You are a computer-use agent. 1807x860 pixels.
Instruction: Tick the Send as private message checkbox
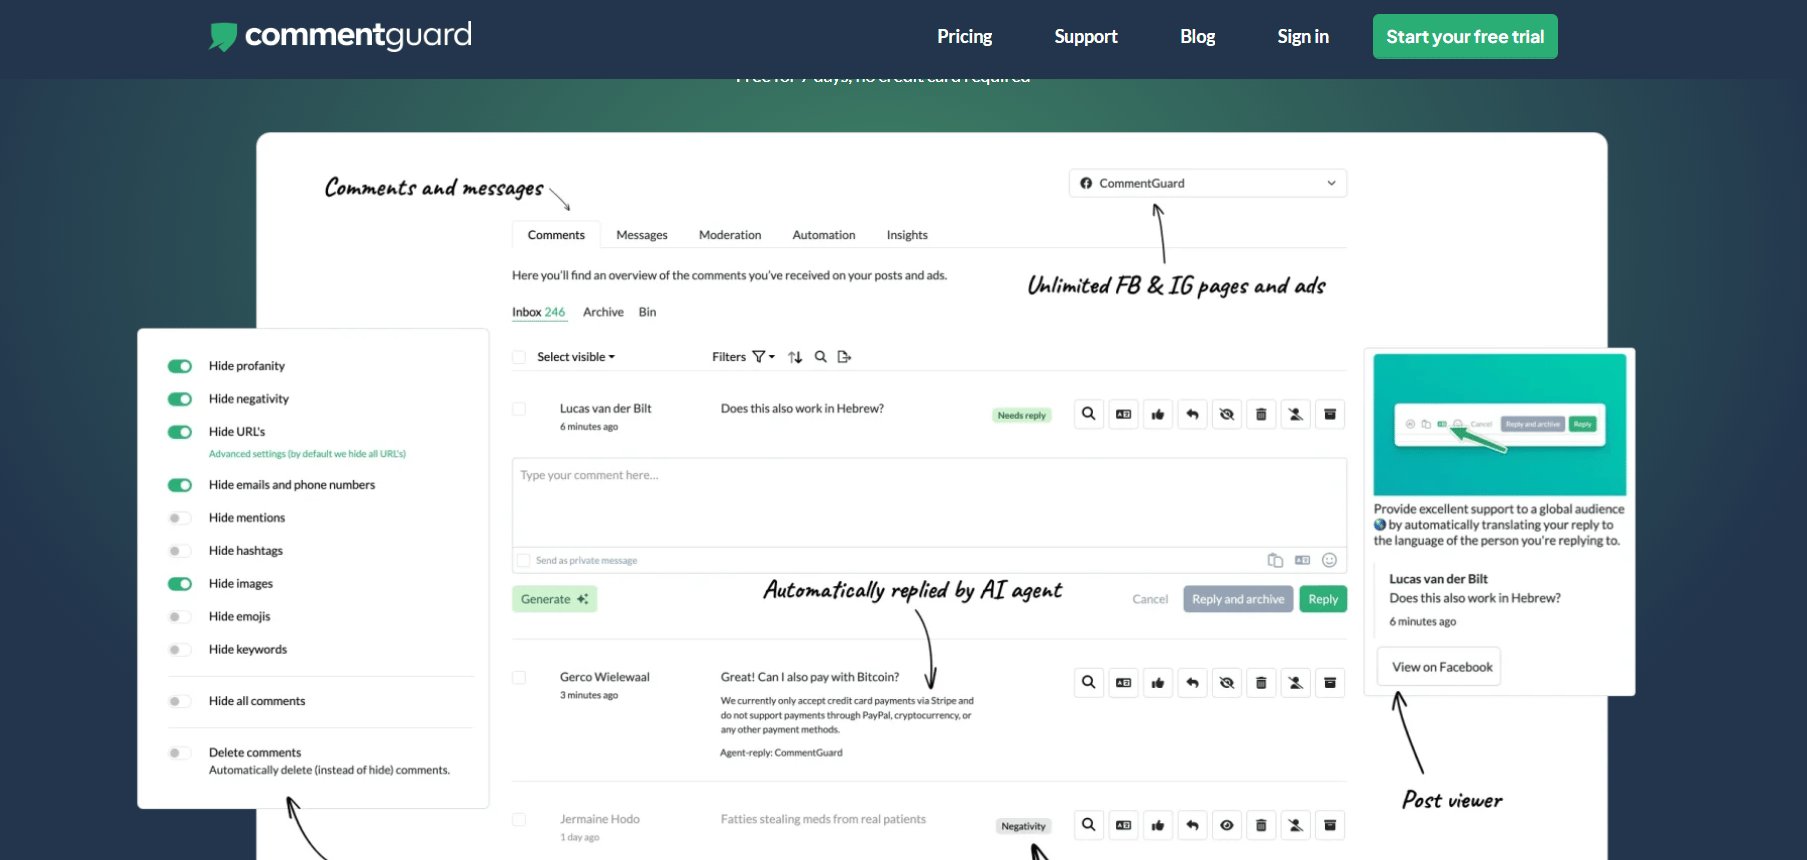523,561
